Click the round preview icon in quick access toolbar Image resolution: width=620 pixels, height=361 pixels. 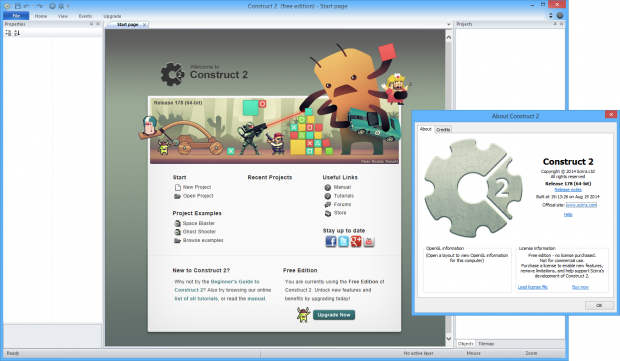52,6
